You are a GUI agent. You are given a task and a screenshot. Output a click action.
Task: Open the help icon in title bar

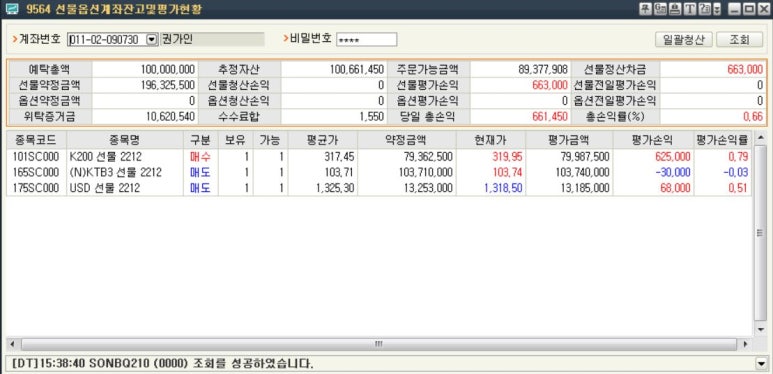pyautogui.click(x=704, y=9)
